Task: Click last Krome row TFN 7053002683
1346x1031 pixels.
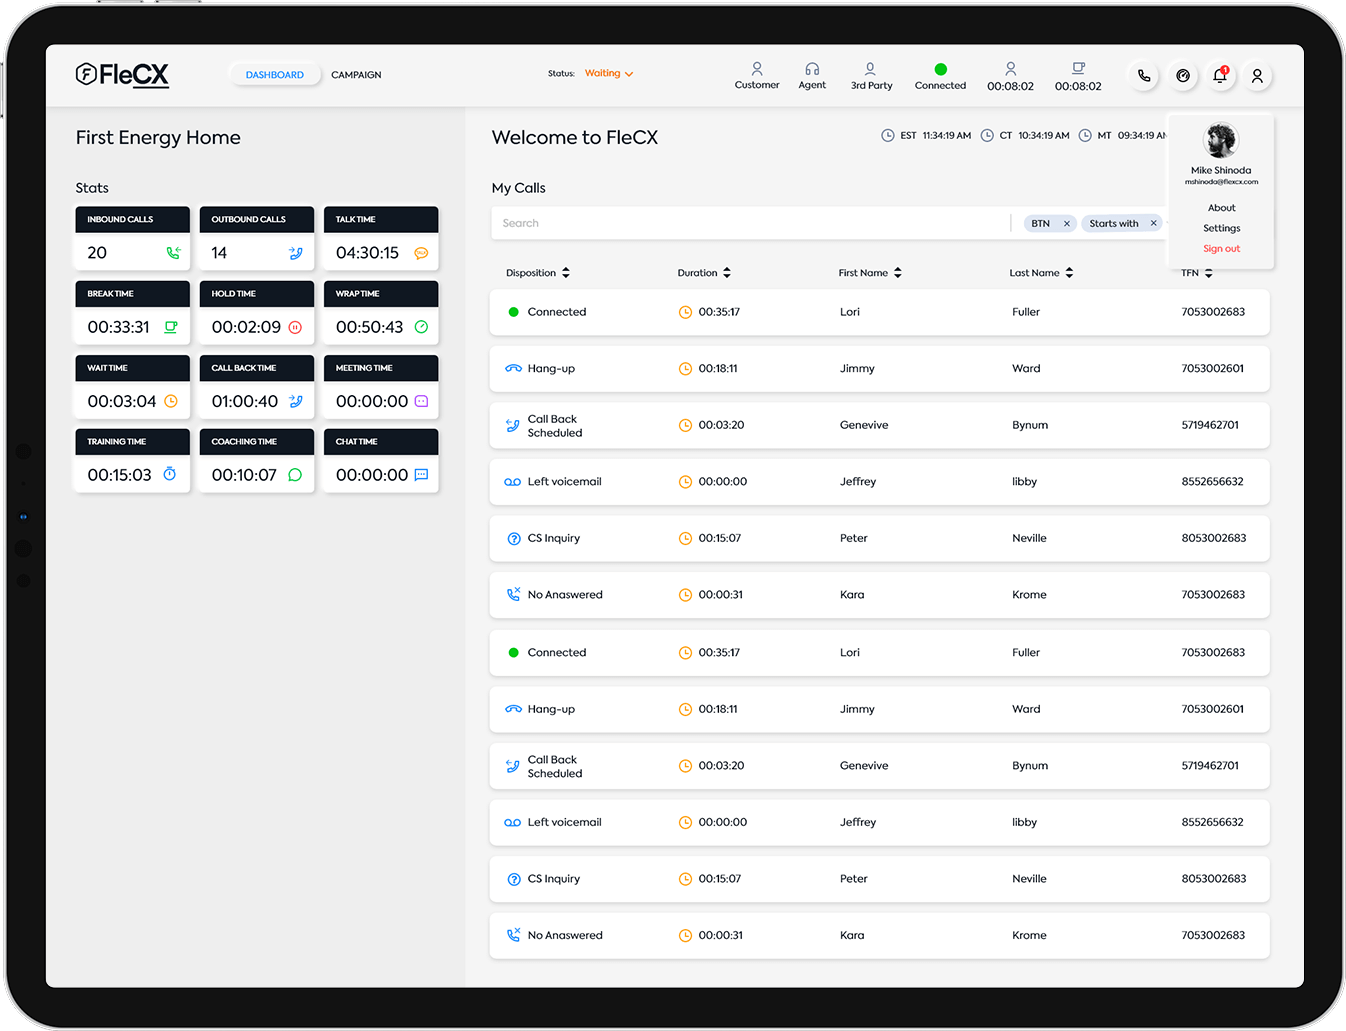Action: pos(1213,935)
